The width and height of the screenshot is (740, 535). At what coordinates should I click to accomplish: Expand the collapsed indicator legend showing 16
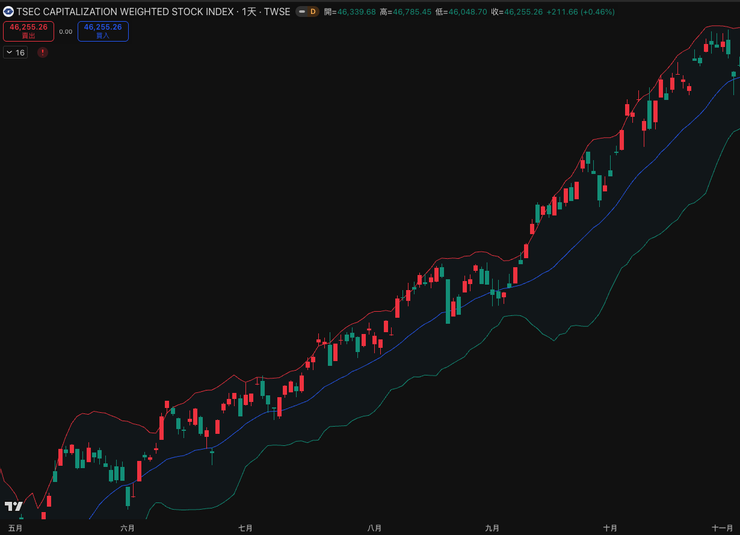click(15, 52)
